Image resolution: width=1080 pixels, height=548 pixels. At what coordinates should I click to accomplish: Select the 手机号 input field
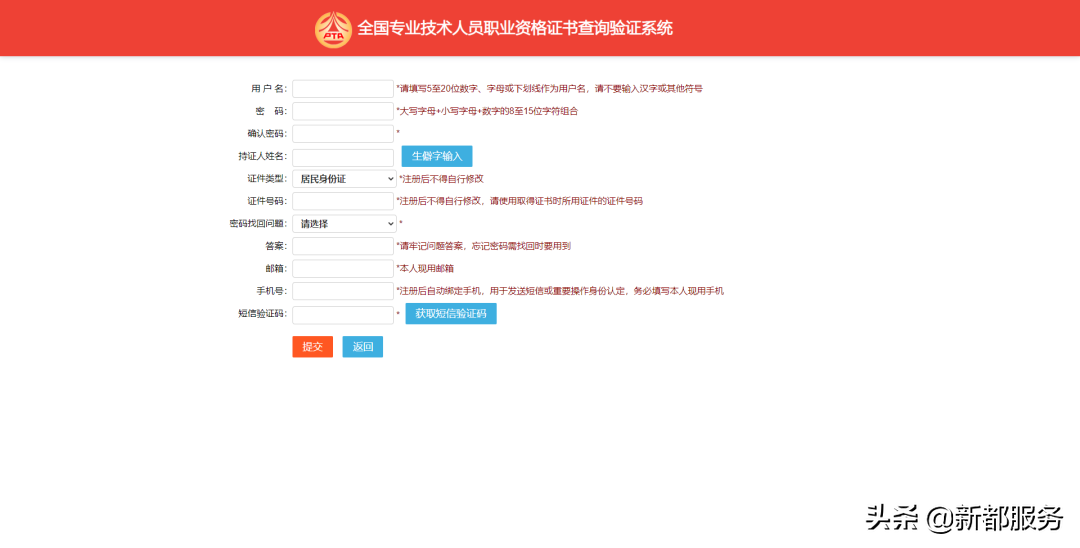click(x=343, y=291)
